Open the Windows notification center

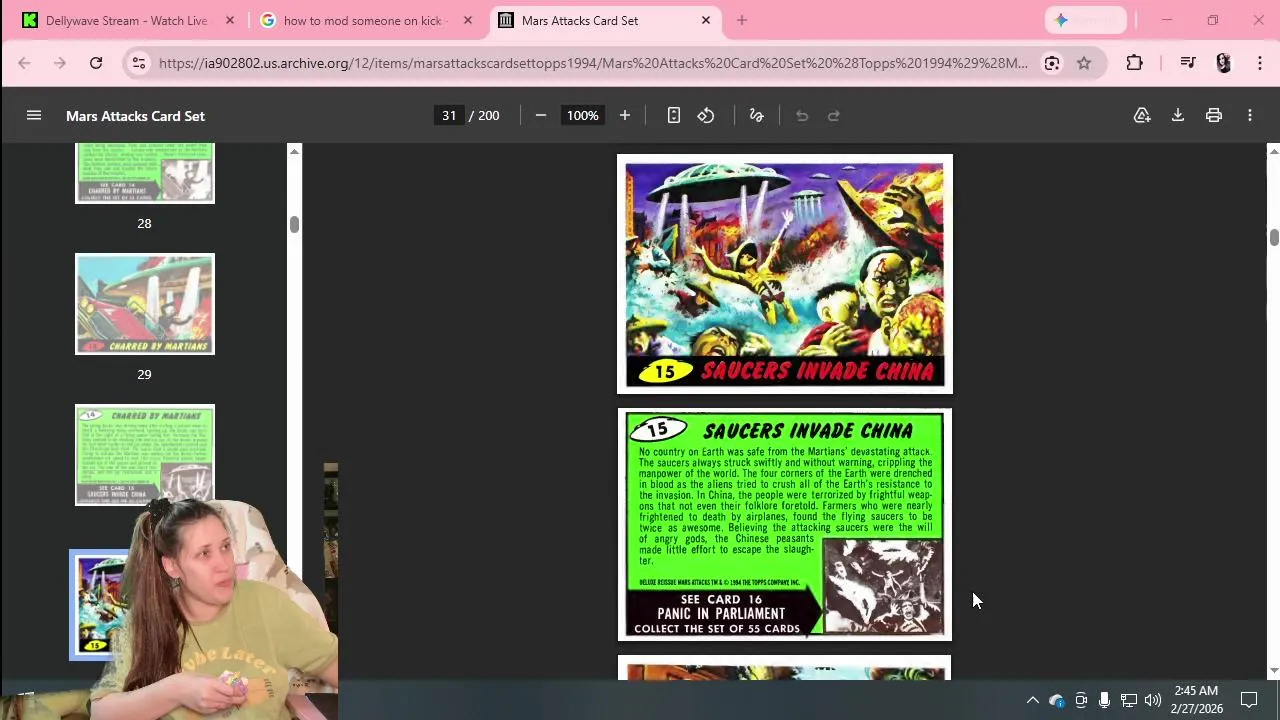[x=1249, y=700]
